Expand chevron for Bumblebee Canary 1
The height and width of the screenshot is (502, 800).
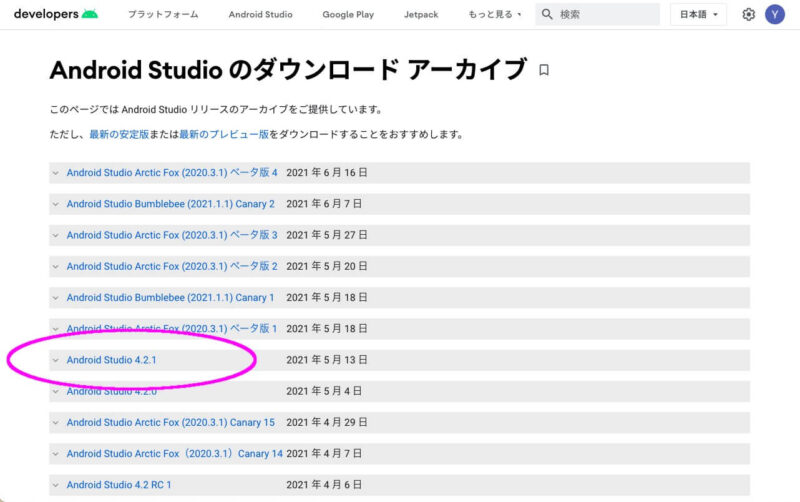pos(56,298)
